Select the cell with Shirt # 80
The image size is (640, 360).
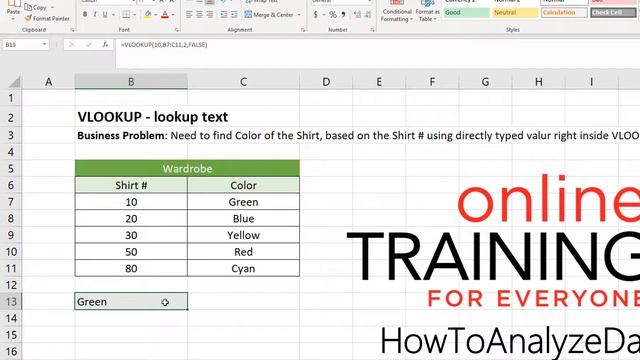click(131, 269)
